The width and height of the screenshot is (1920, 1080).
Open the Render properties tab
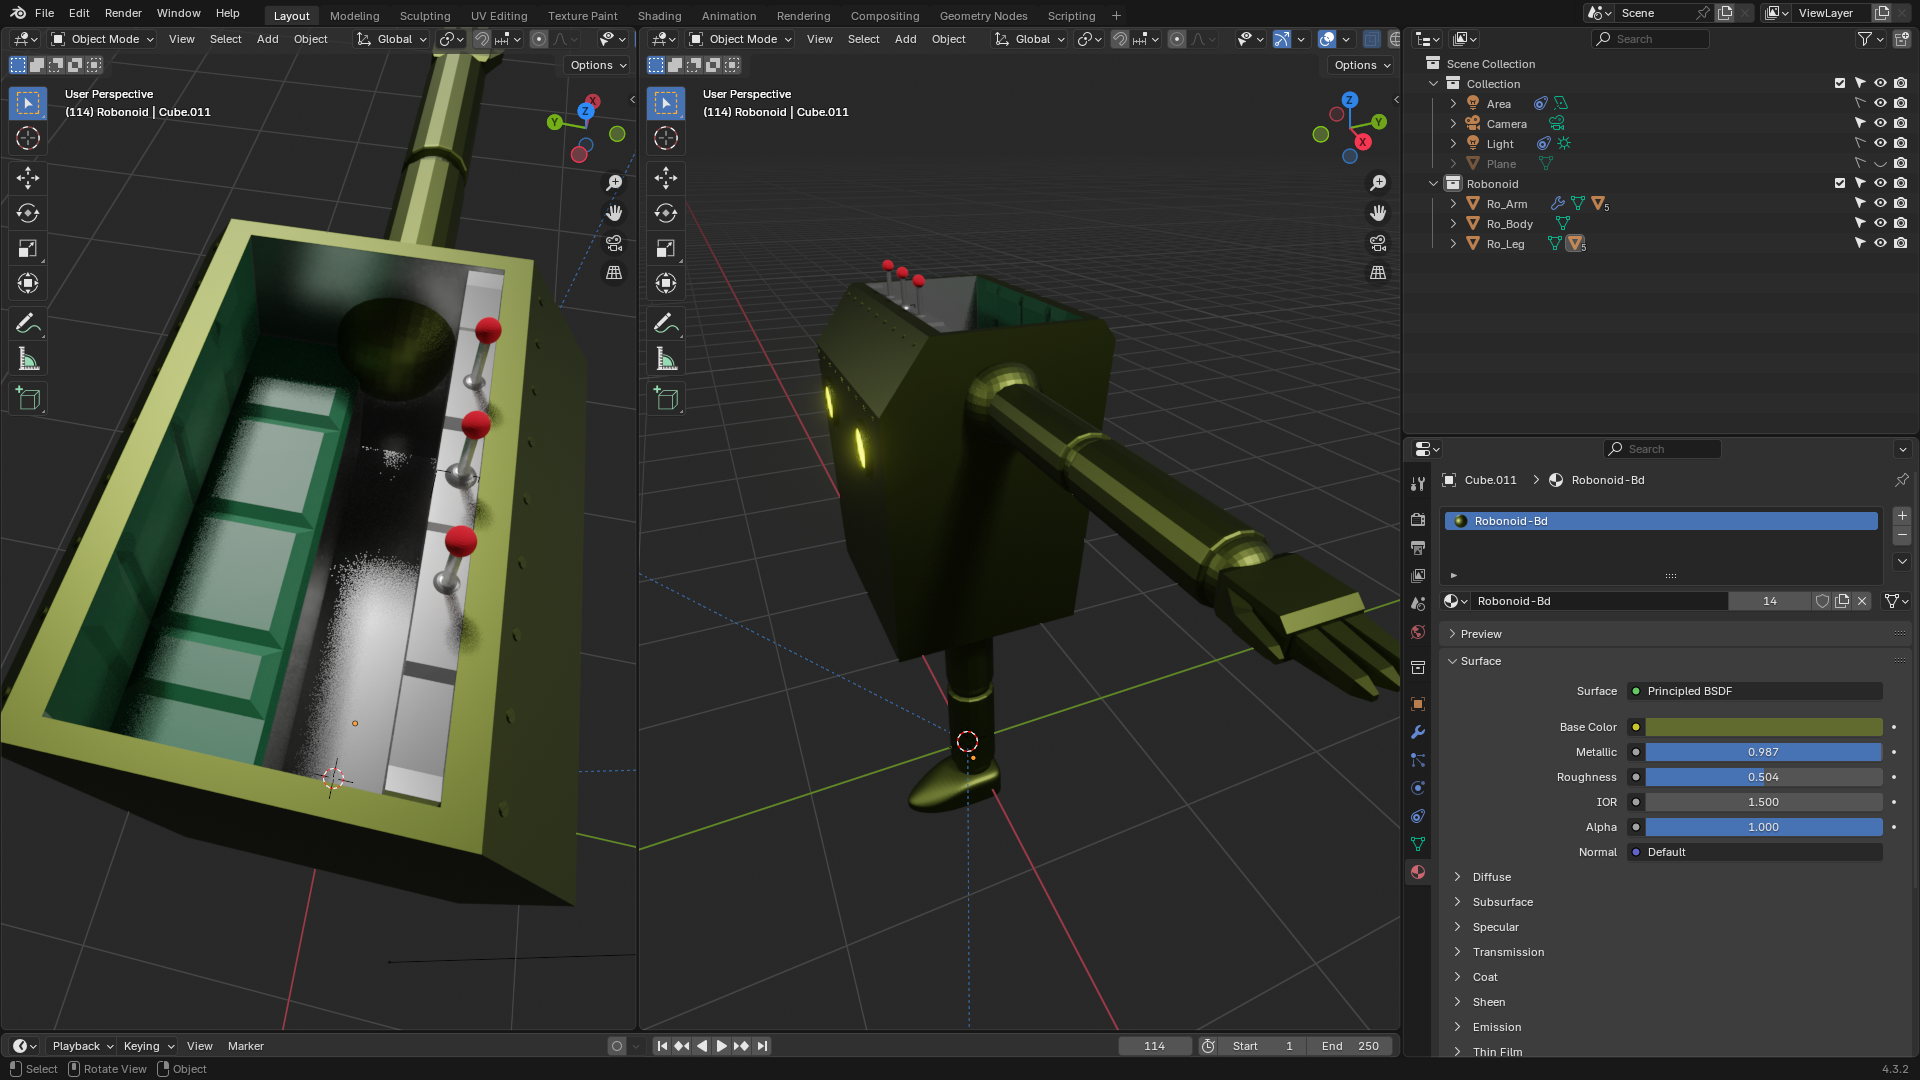tap(1418, 520)
